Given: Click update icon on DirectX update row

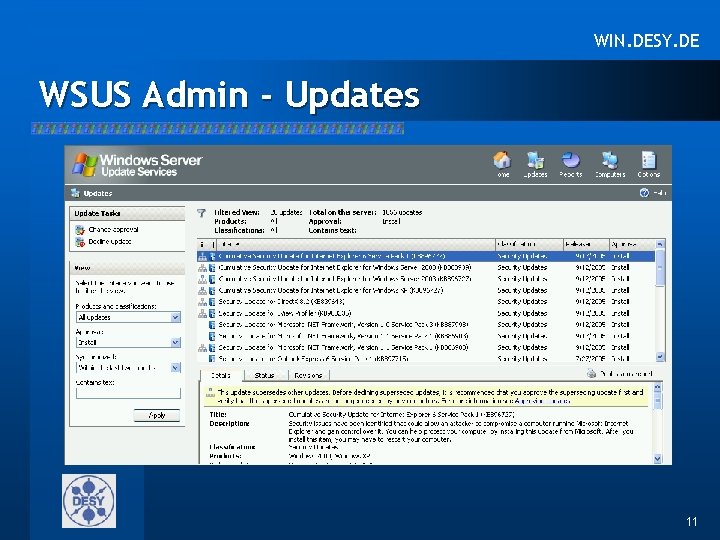Looking at the screenshot, I should 212,302.
